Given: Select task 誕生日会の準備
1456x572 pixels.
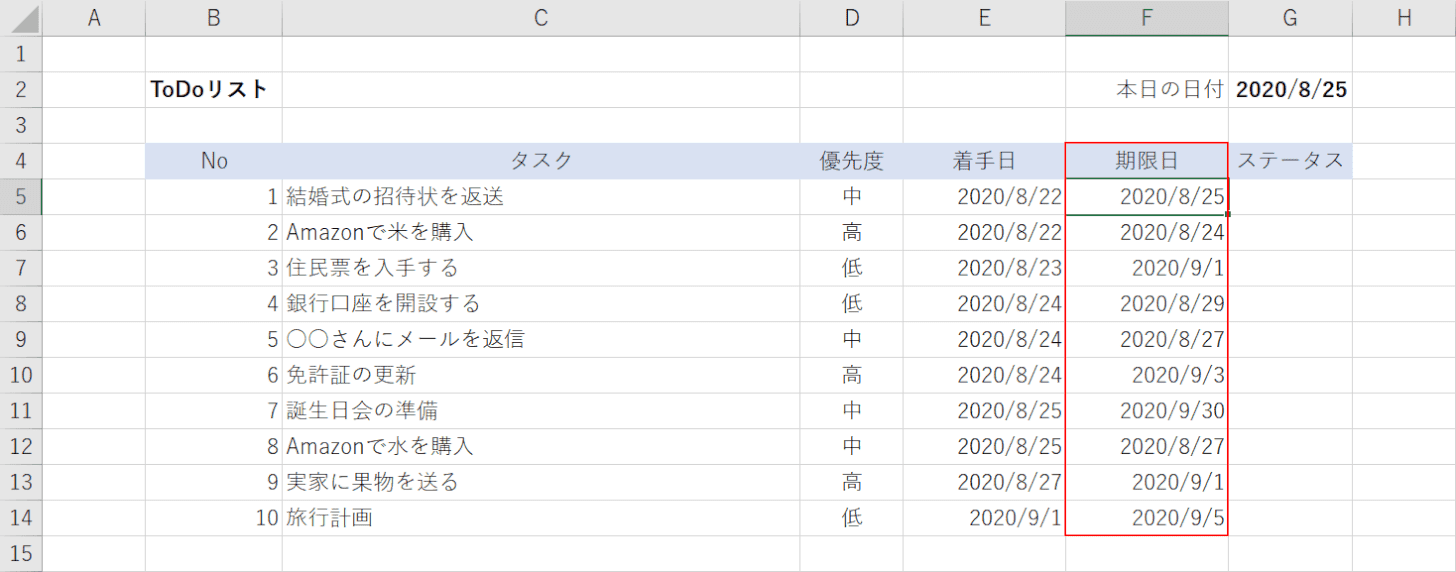Looking at the screenshot, I should 541,411.
